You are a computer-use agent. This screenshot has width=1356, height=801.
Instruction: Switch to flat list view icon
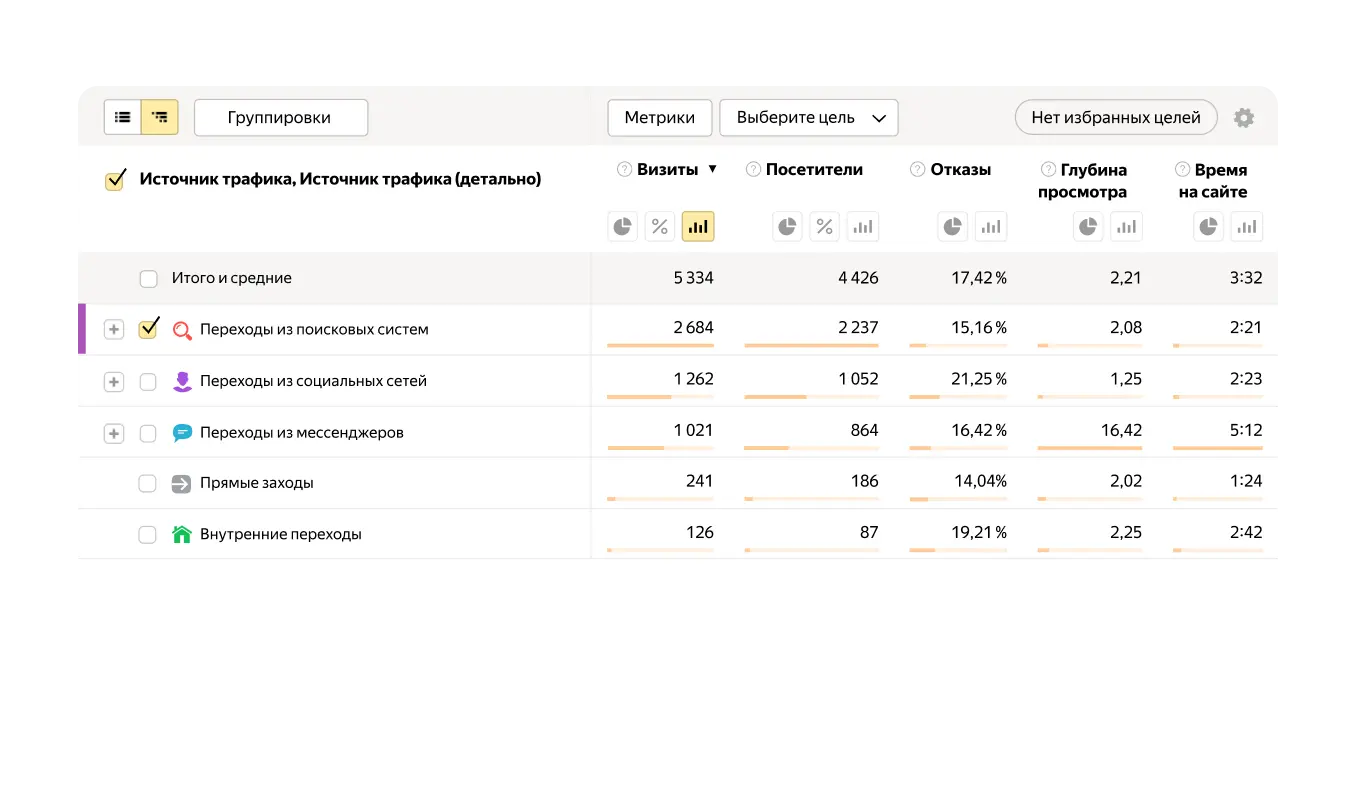122,117
